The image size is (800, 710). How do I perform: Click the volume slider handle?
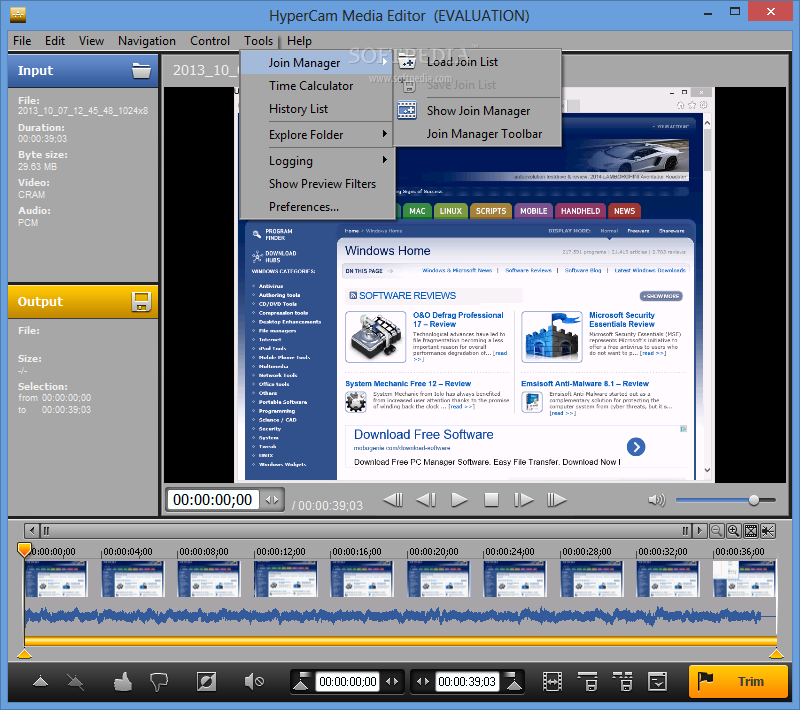tap(754, 500)
